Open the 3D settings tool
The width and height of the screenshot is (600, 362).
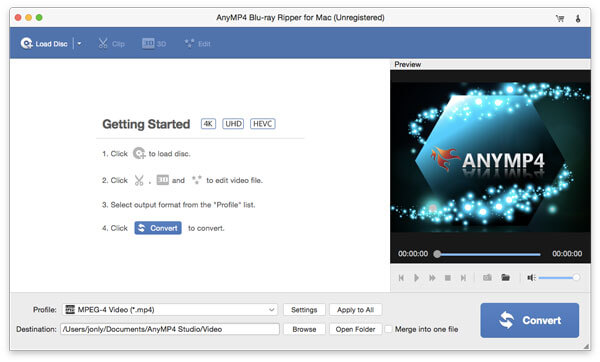pos(154,44)
